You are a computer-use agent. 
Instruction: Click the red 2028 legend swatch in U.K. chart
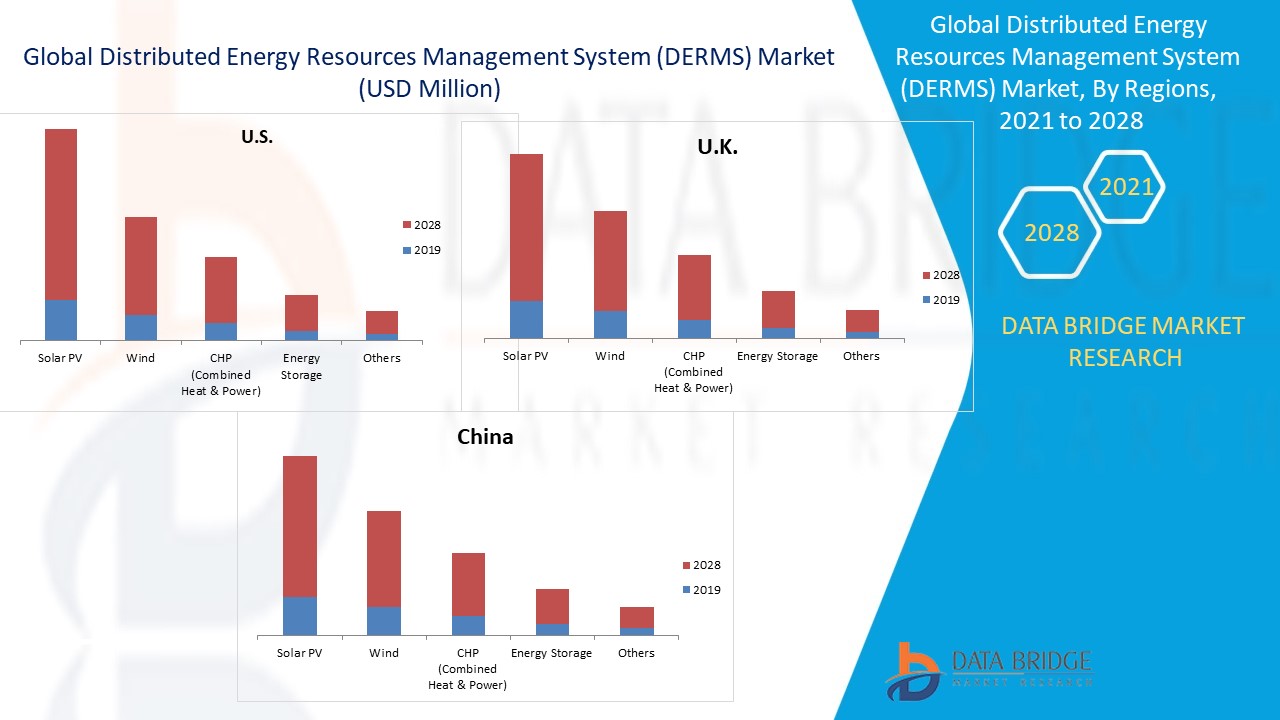tap(925, 276)
